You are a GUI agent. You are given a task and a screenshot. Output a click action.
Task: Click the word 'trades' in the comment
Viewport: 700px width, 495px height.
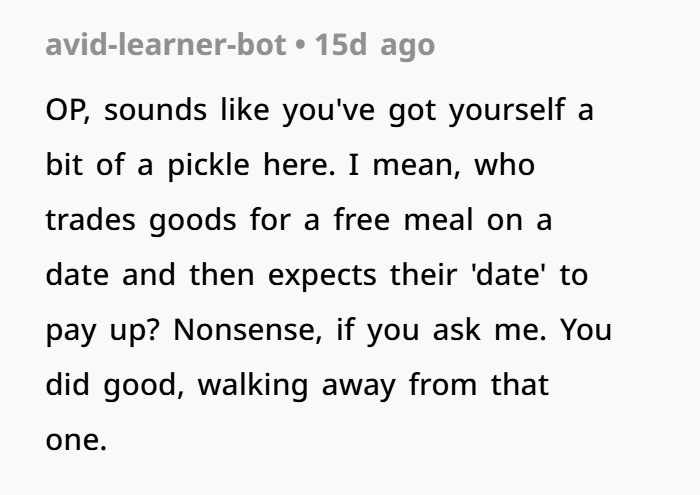tap(91, 220)
